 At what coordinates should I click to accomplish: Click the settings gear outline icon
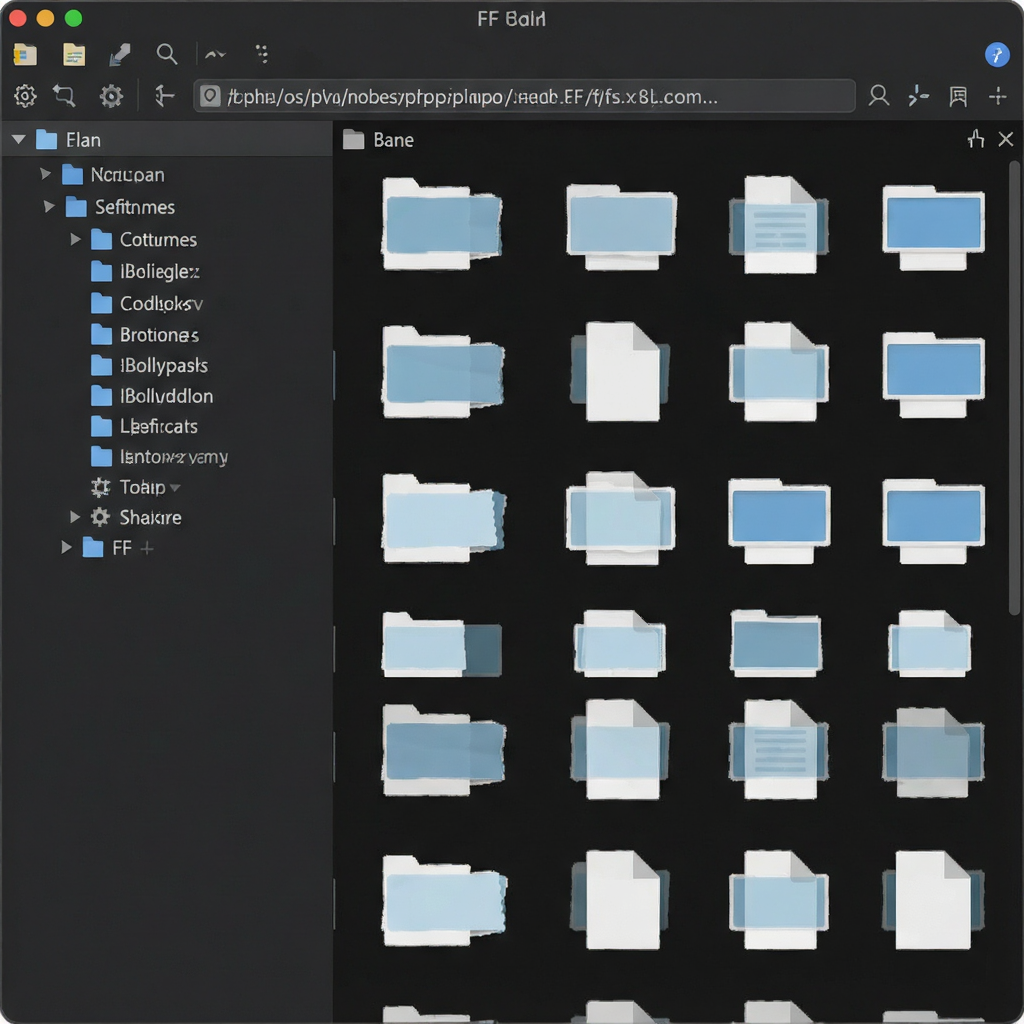coord(25,96)
